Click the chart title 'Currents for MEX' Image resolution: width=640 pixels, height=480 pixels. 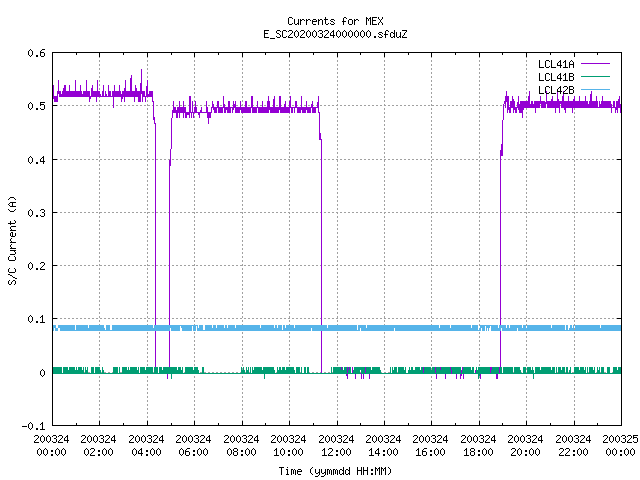point(335,21)
